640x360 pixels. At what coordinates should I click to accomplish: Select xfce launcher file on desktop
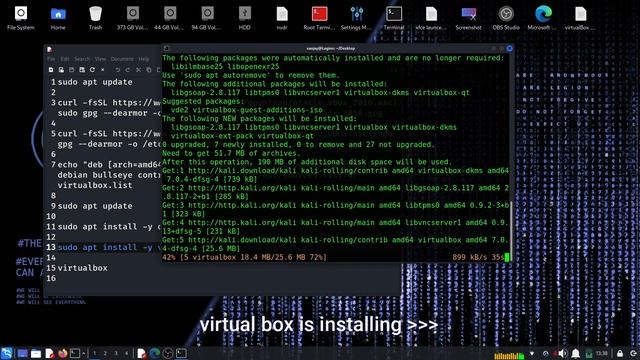click(431, 18)
